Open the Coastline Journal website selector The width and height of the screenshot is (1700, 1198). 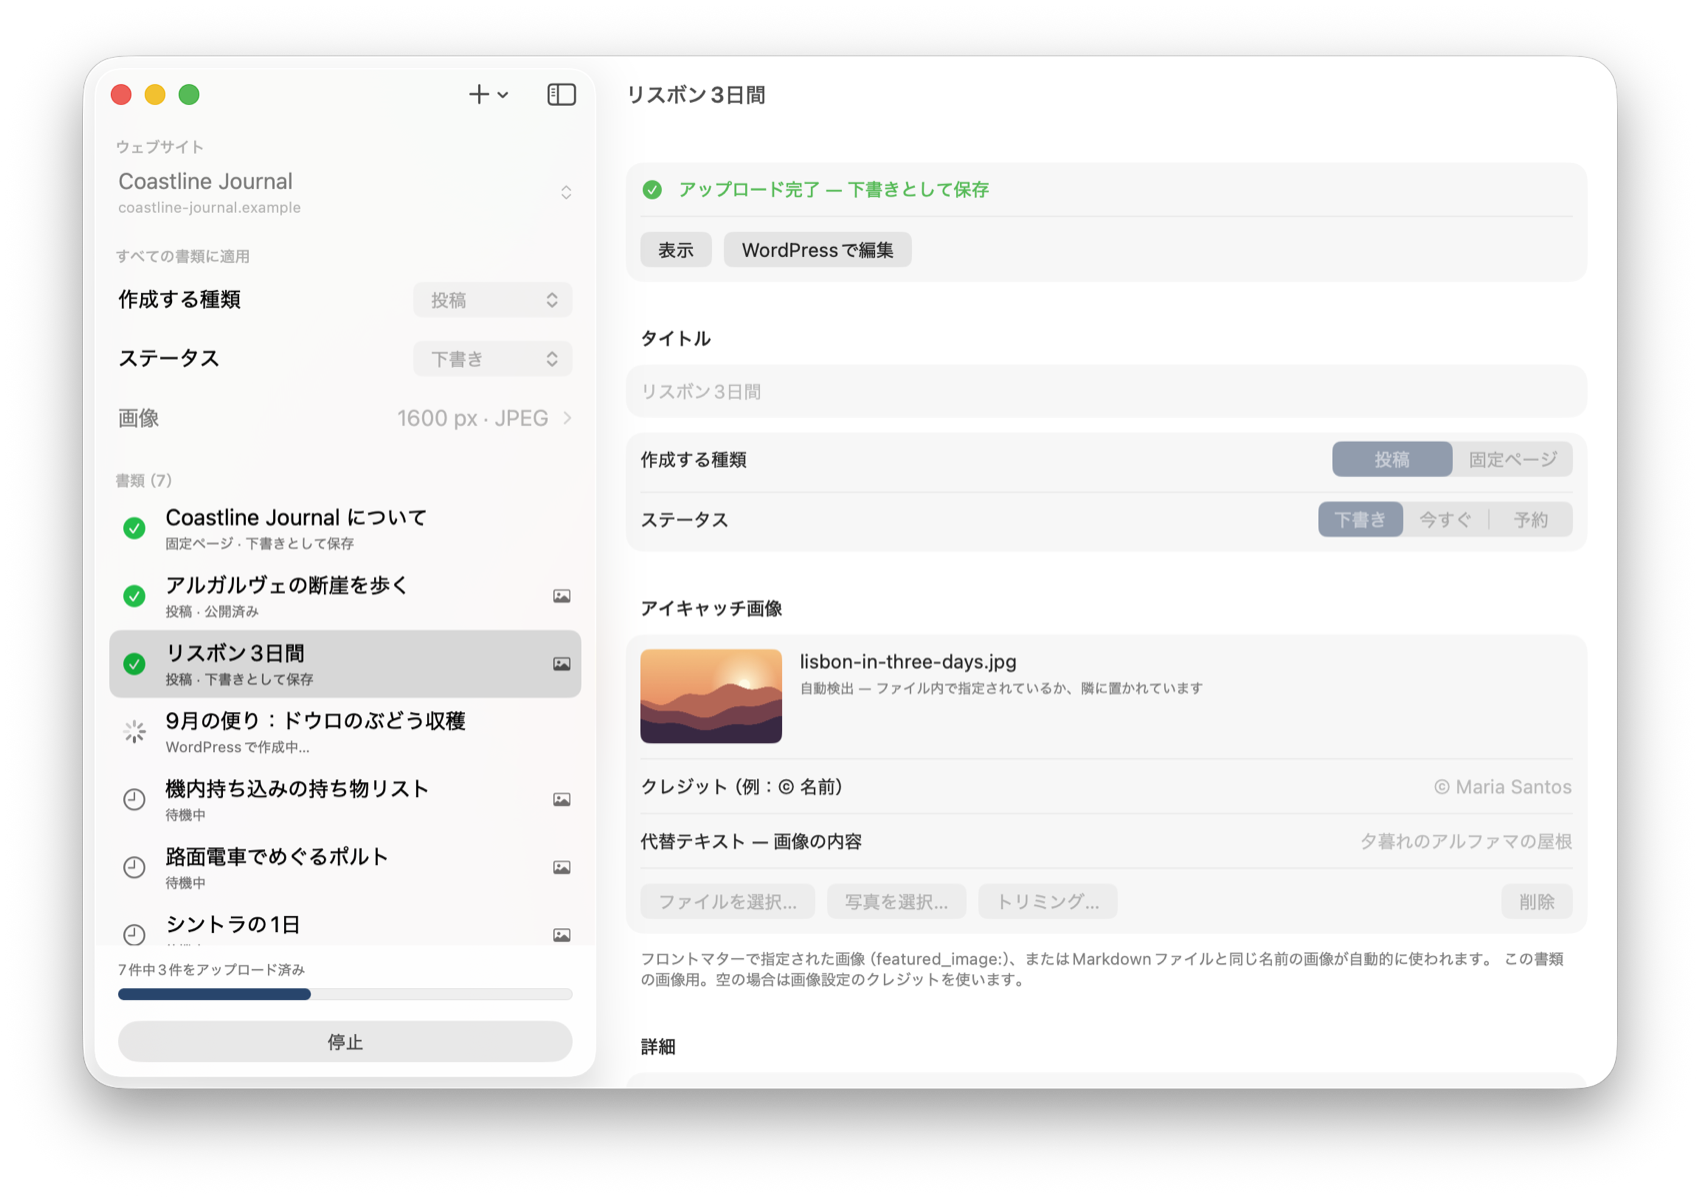tap(345, 192)
